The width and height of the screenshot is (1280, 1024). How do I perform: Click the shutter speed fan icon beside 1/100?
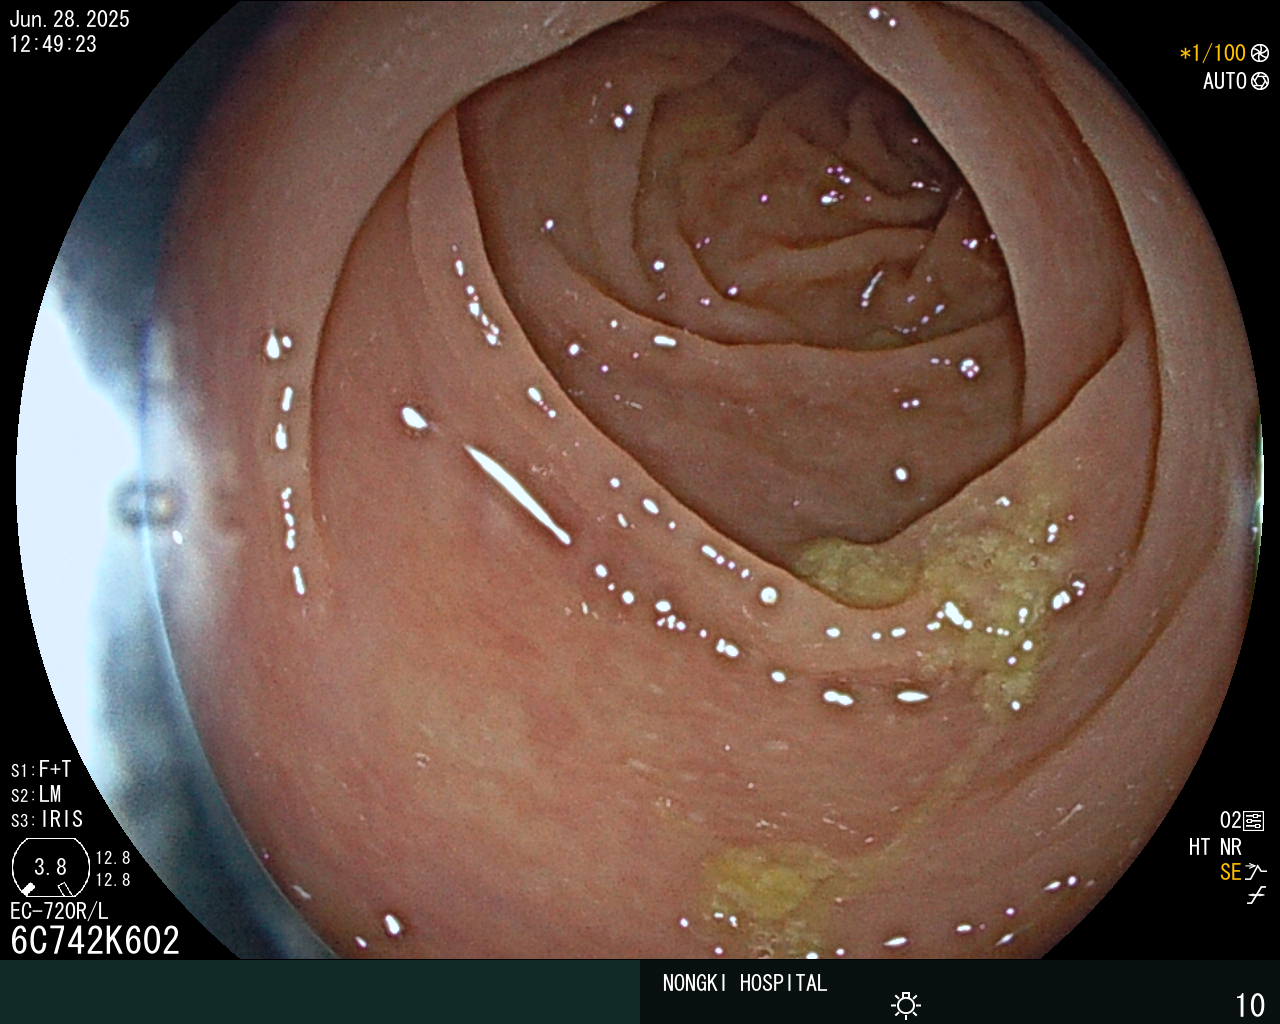pyautogui.click(x=1260, y=53)
